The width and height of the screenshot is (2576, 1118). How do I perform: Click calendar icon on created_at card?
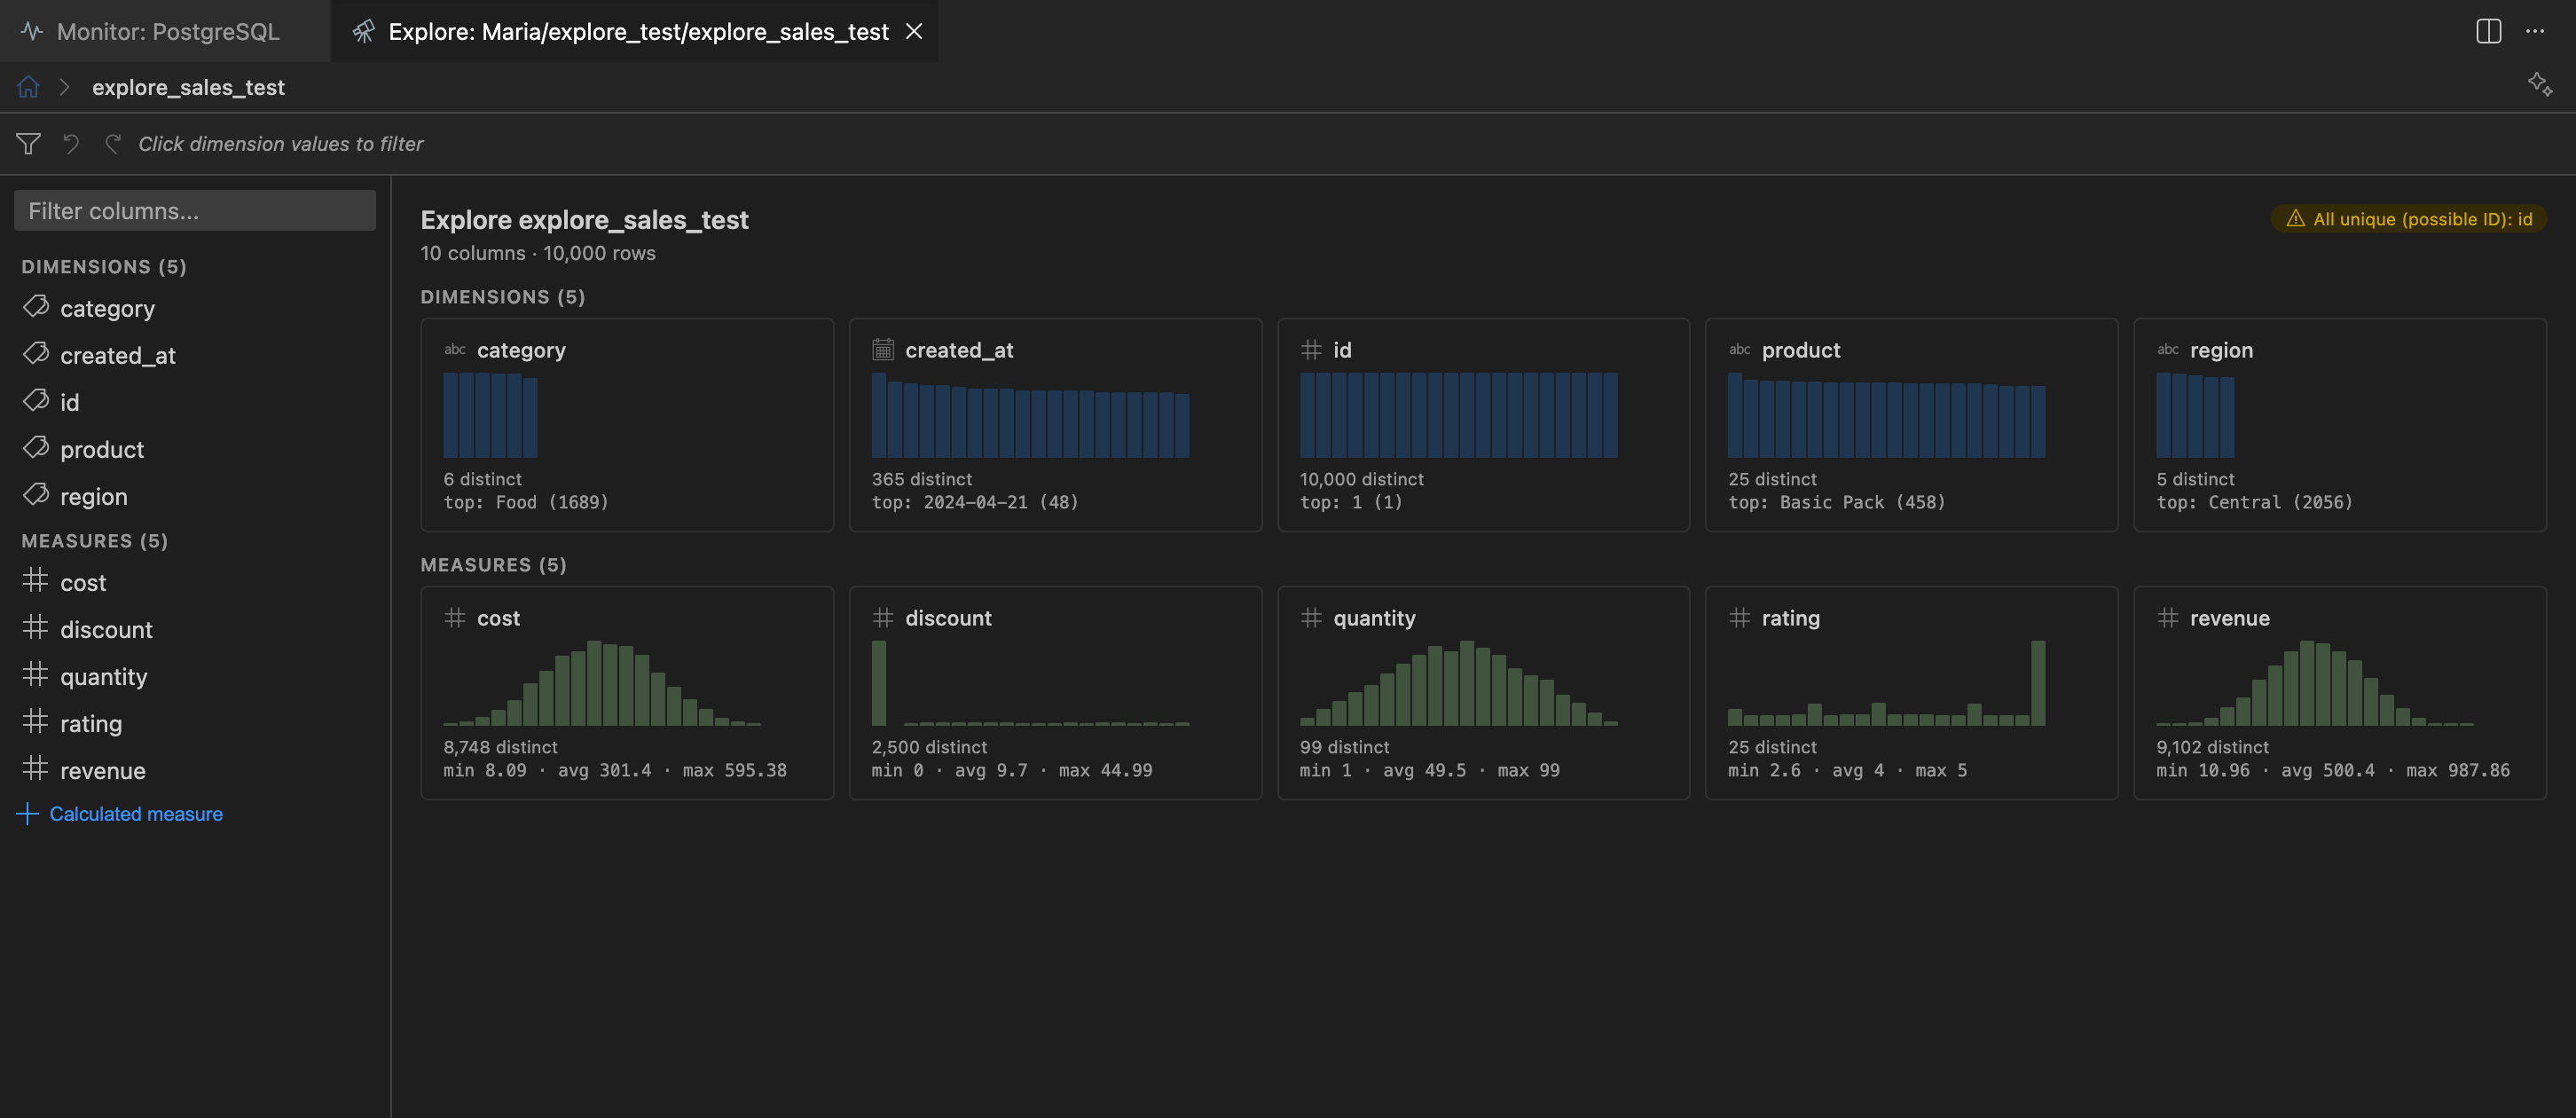(882, 349)
